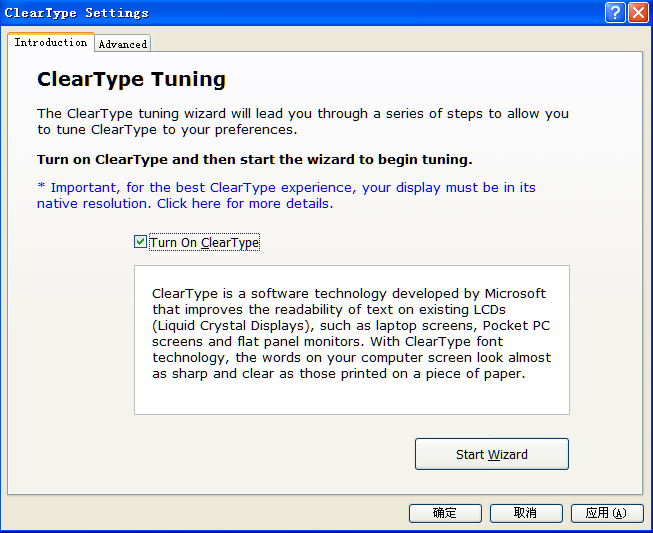Cancel the dialog with 取消

point(526,513)
